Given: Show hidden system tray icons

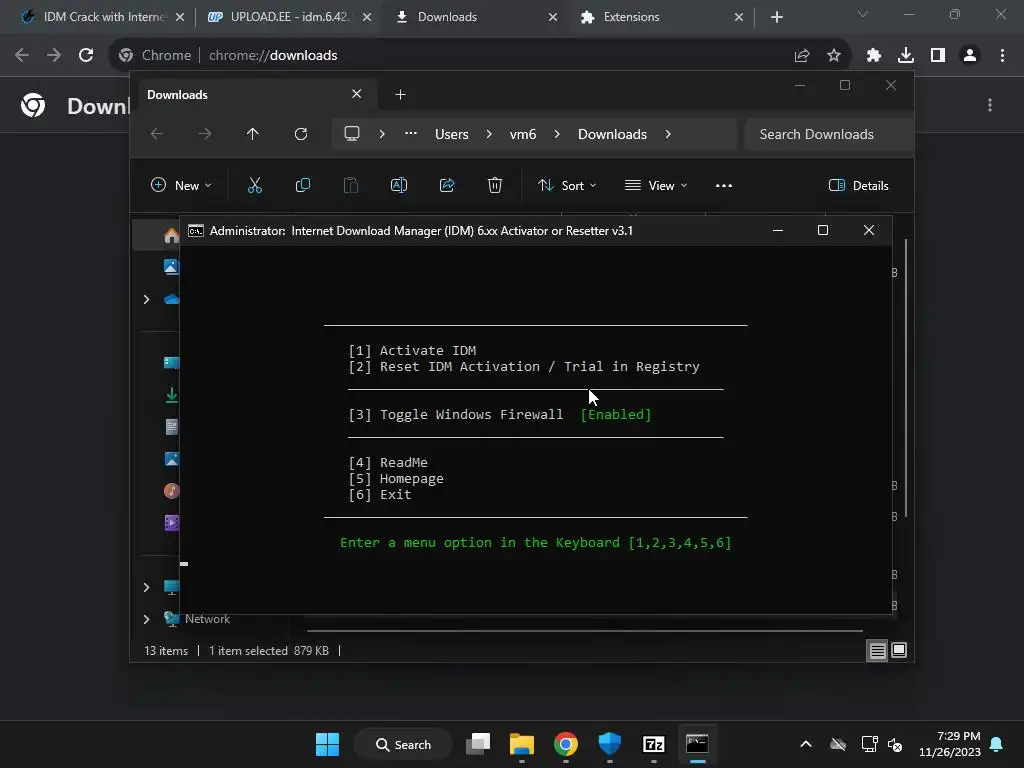Looking at the screenshot, I should 806,744.
